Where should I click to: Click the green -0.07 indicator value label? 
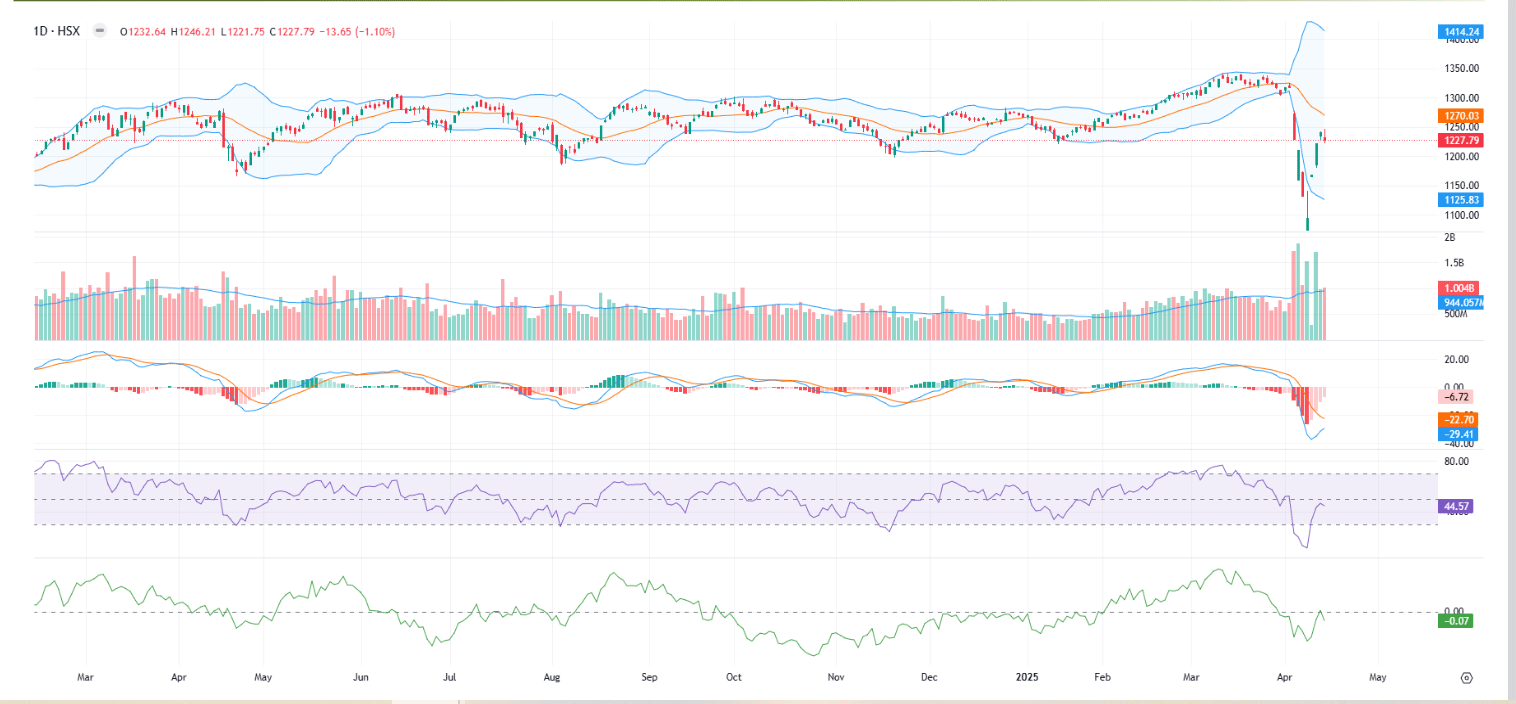pyautogui.click(x=1455, y=621)
